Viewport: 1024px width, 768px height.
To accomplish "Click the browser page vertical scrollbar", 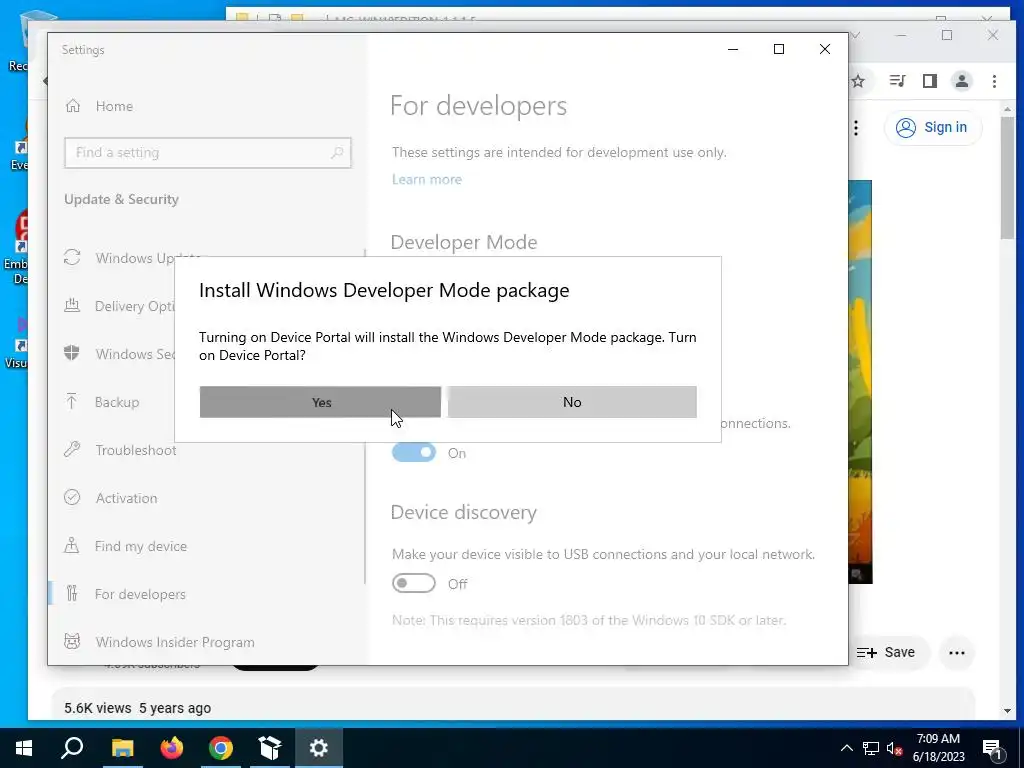I will click(x=1007, y=179).
